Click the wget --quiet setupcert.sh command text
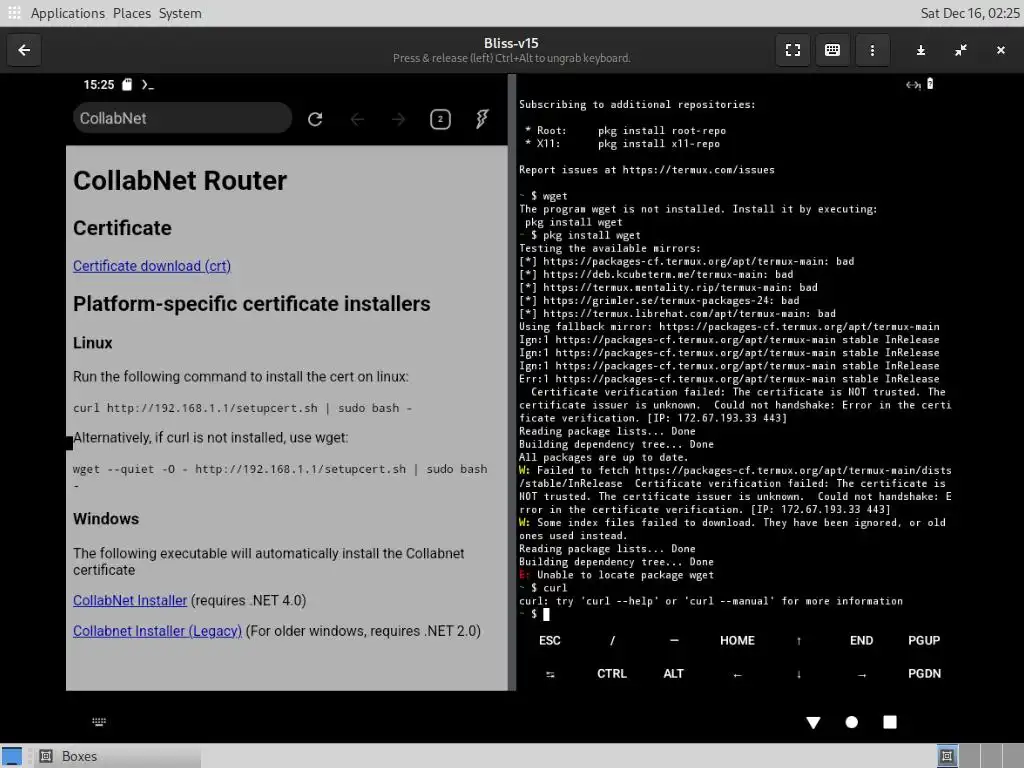The height and width of the screenshot is (768, 1024). pyautogui.click(x=280, y=476)
